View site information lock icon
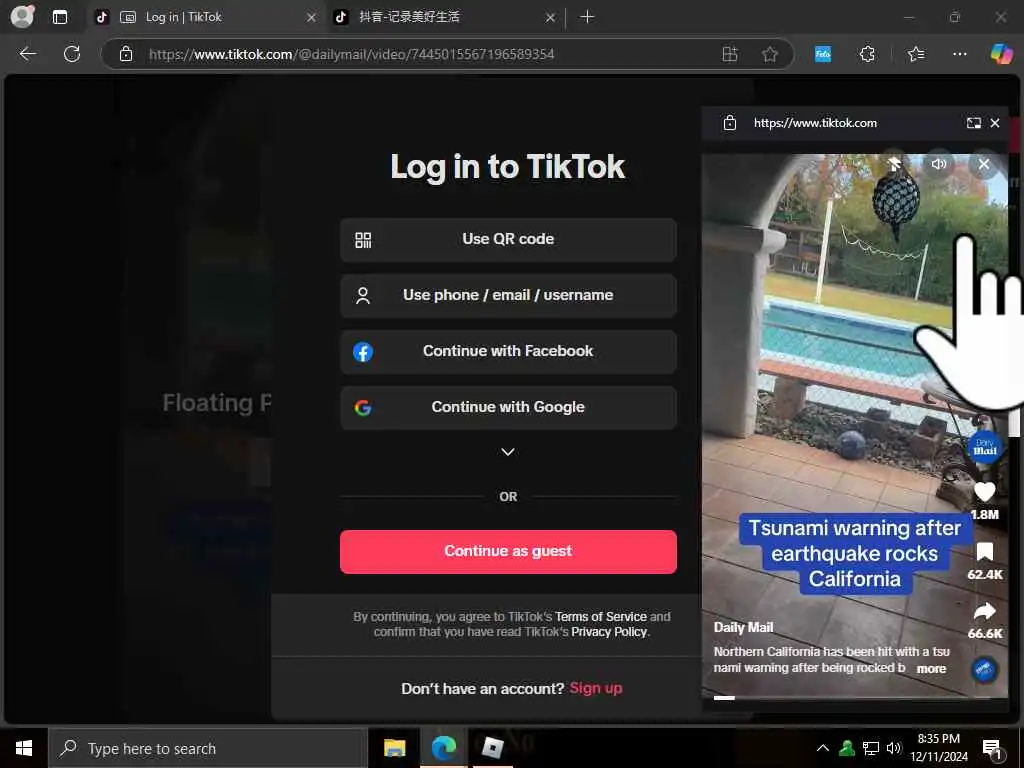 (126, 54)
